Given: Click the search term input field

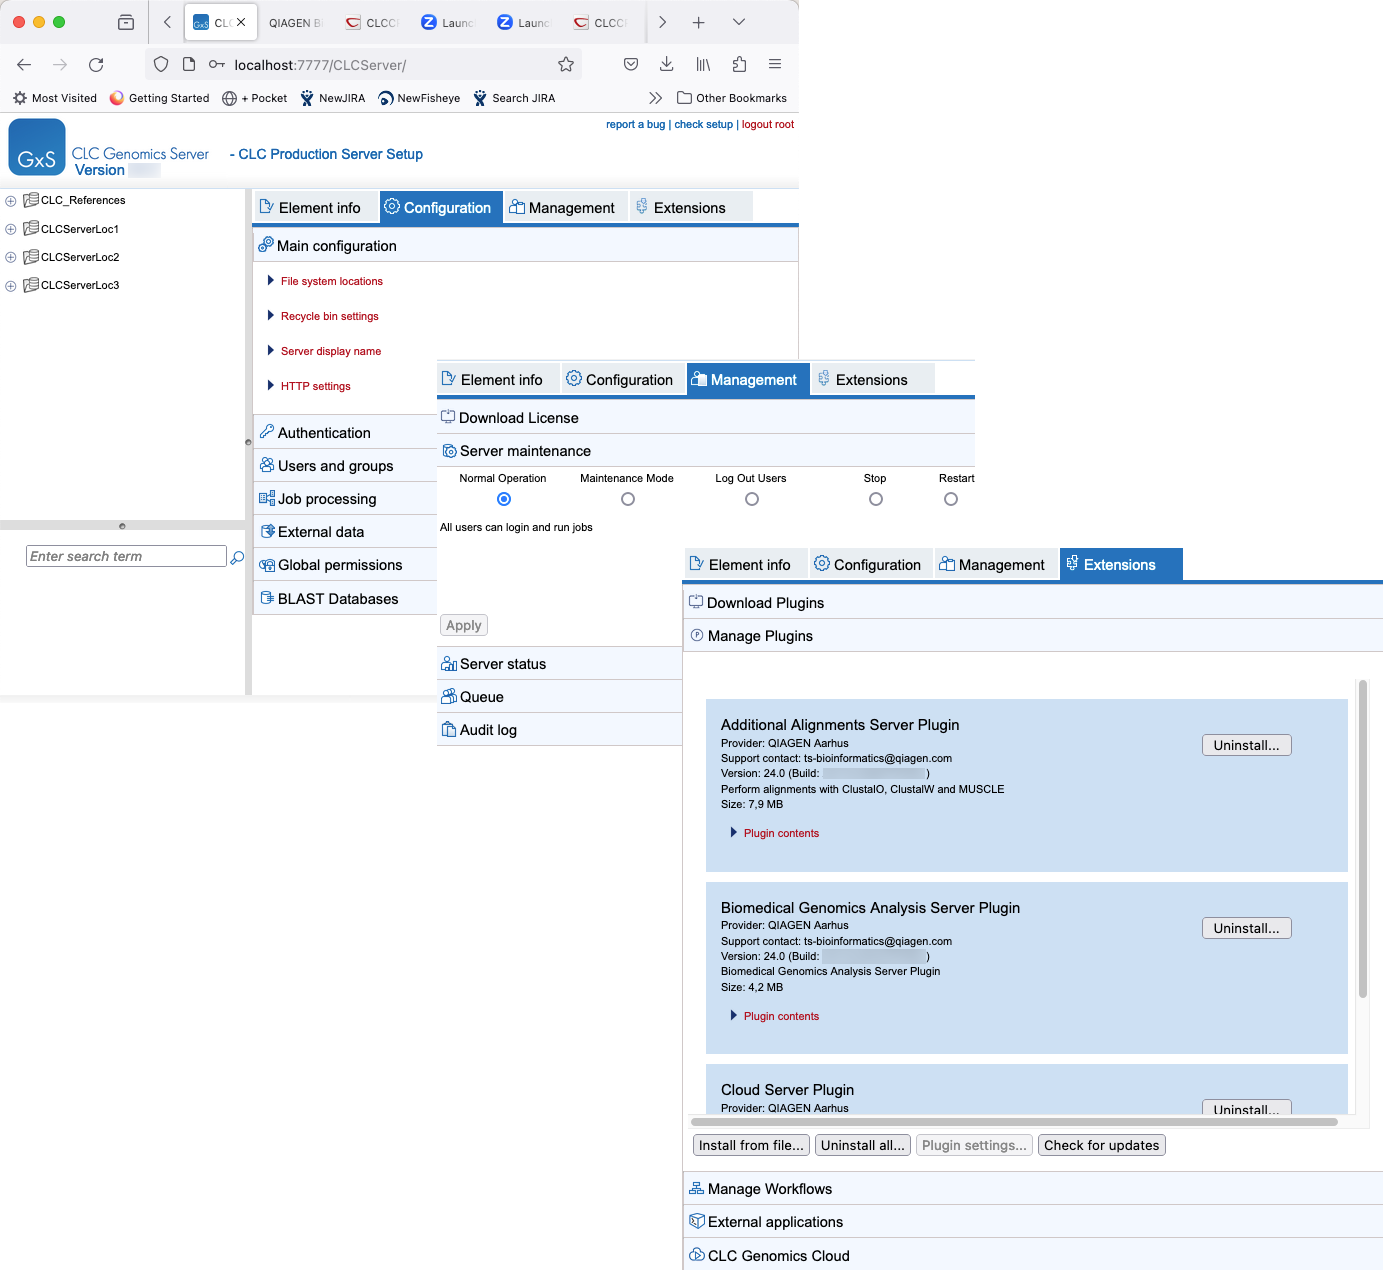Looking at the screenshot, I should coord(125,556).
